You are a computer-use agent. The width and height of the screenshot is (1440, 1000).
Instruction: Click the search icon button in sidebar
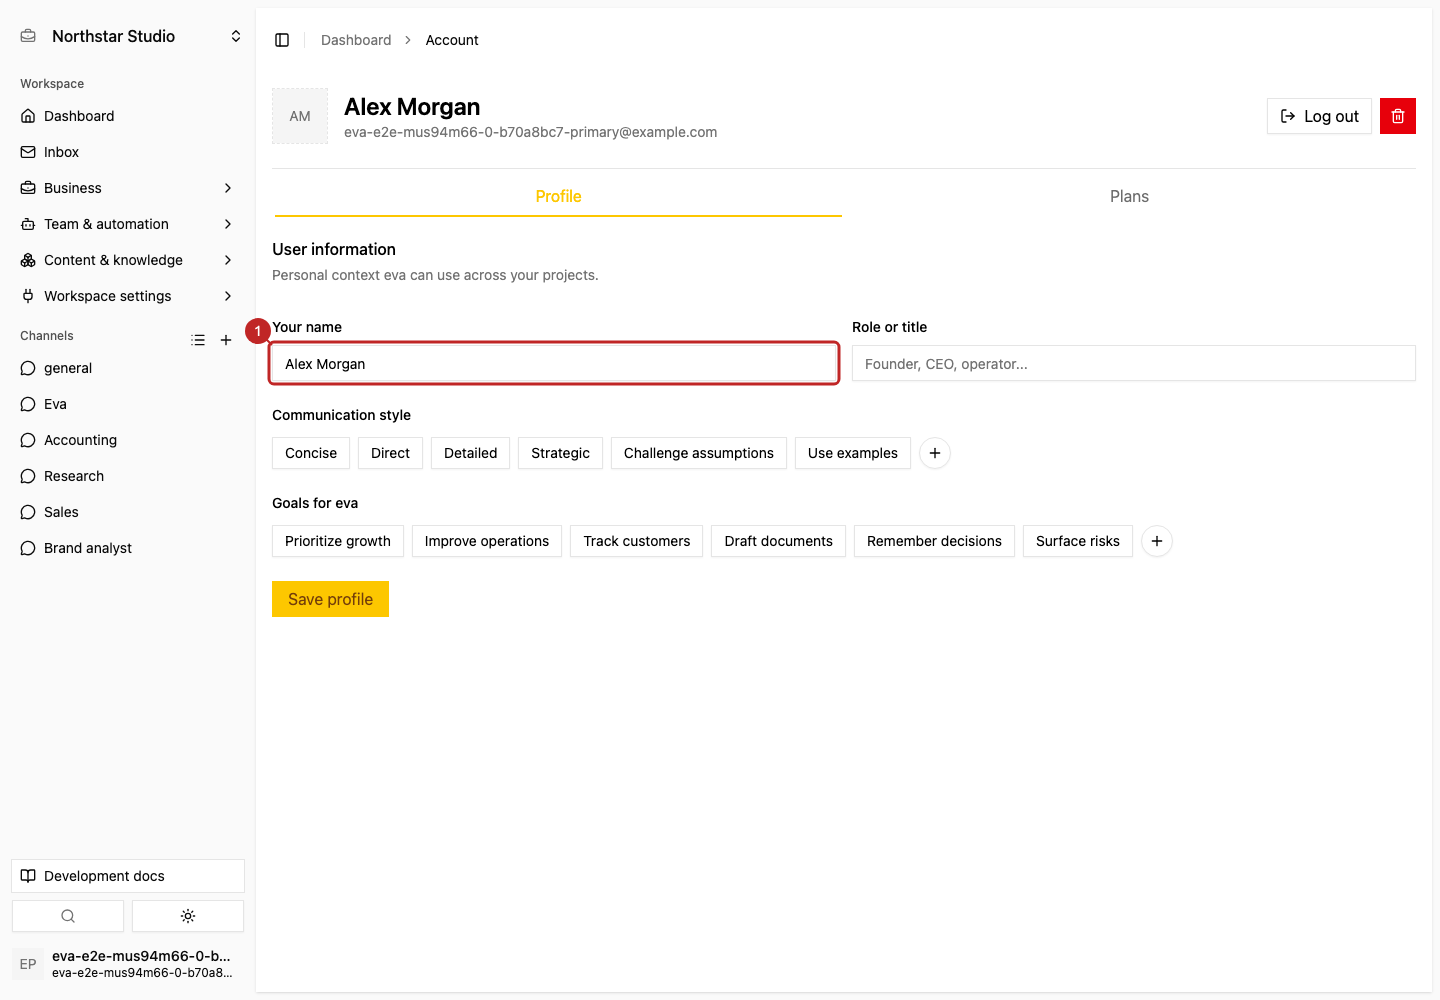pos(68,916)
